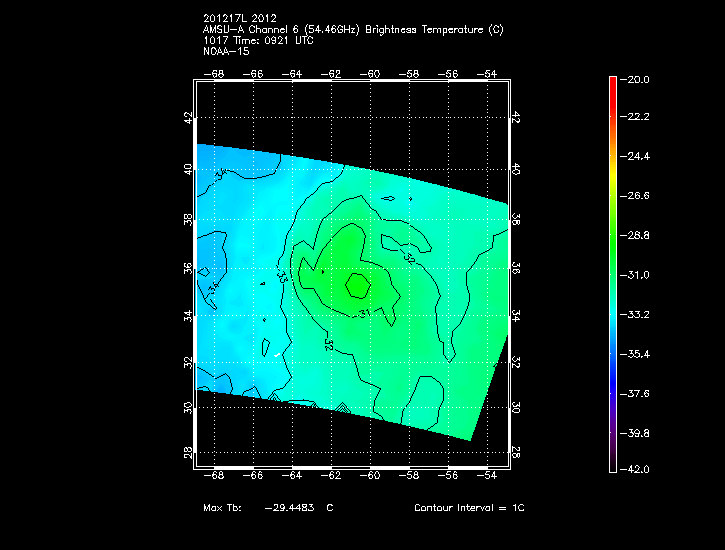The width and height of the screenshot is (725, 550).
Task: Click the -68 longitude tick on the top axis
Action: 215,73
